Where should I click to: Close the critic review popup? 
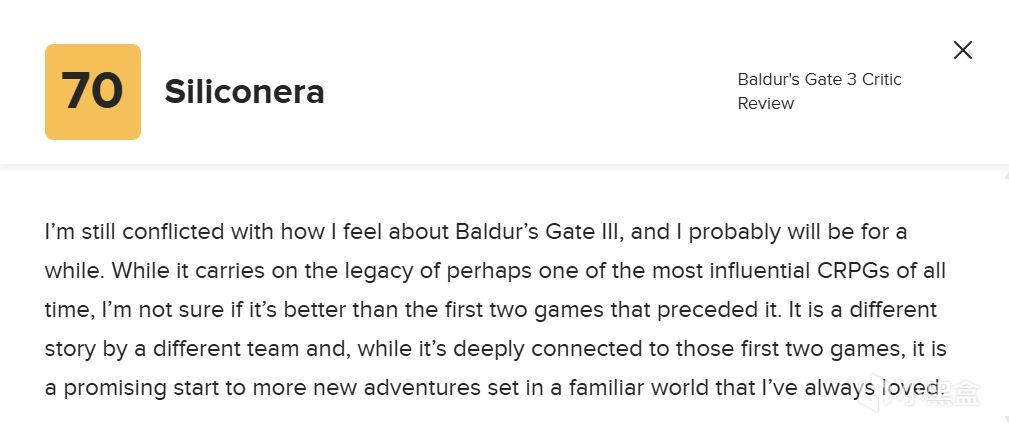click(x=962, y=50)
